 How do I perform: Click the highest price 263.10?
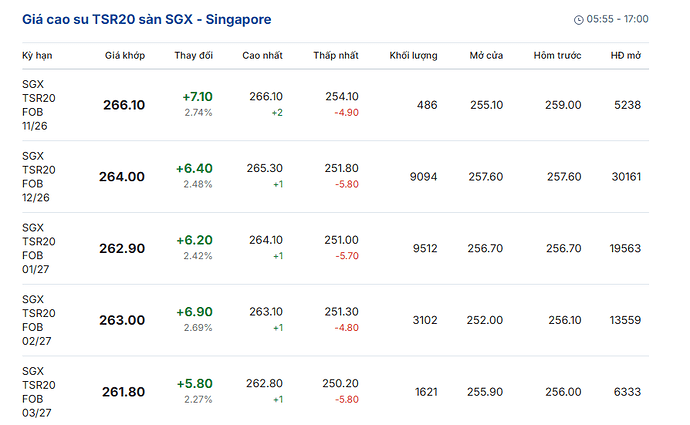pos(266,312)
